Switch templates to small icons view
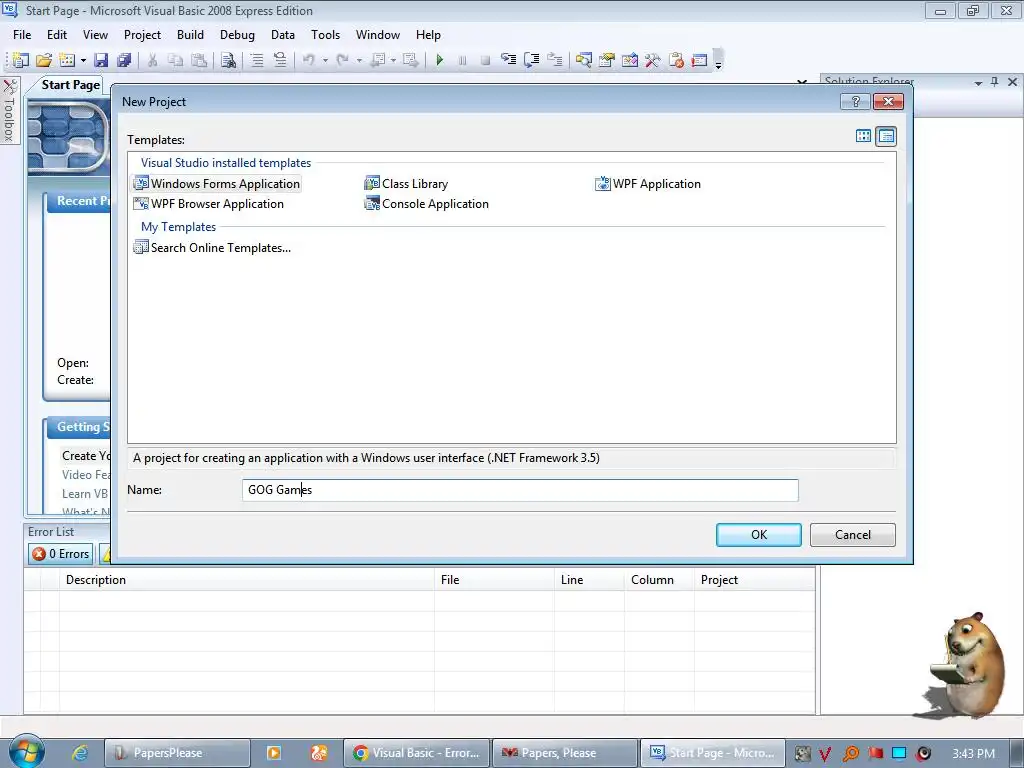This screenshot has width=1024, height=768. pyautogui.click(x=886, y=136)
